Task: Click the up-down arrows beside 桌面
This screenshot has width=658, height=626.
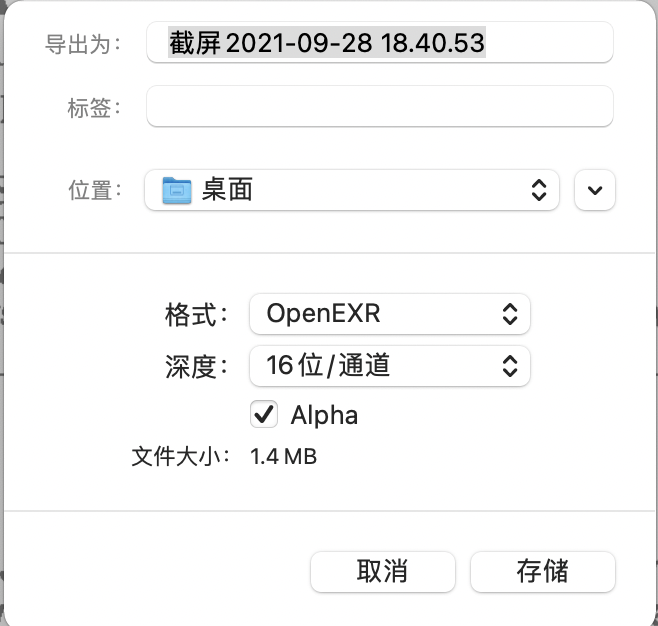Action: [x=538, y=190]
